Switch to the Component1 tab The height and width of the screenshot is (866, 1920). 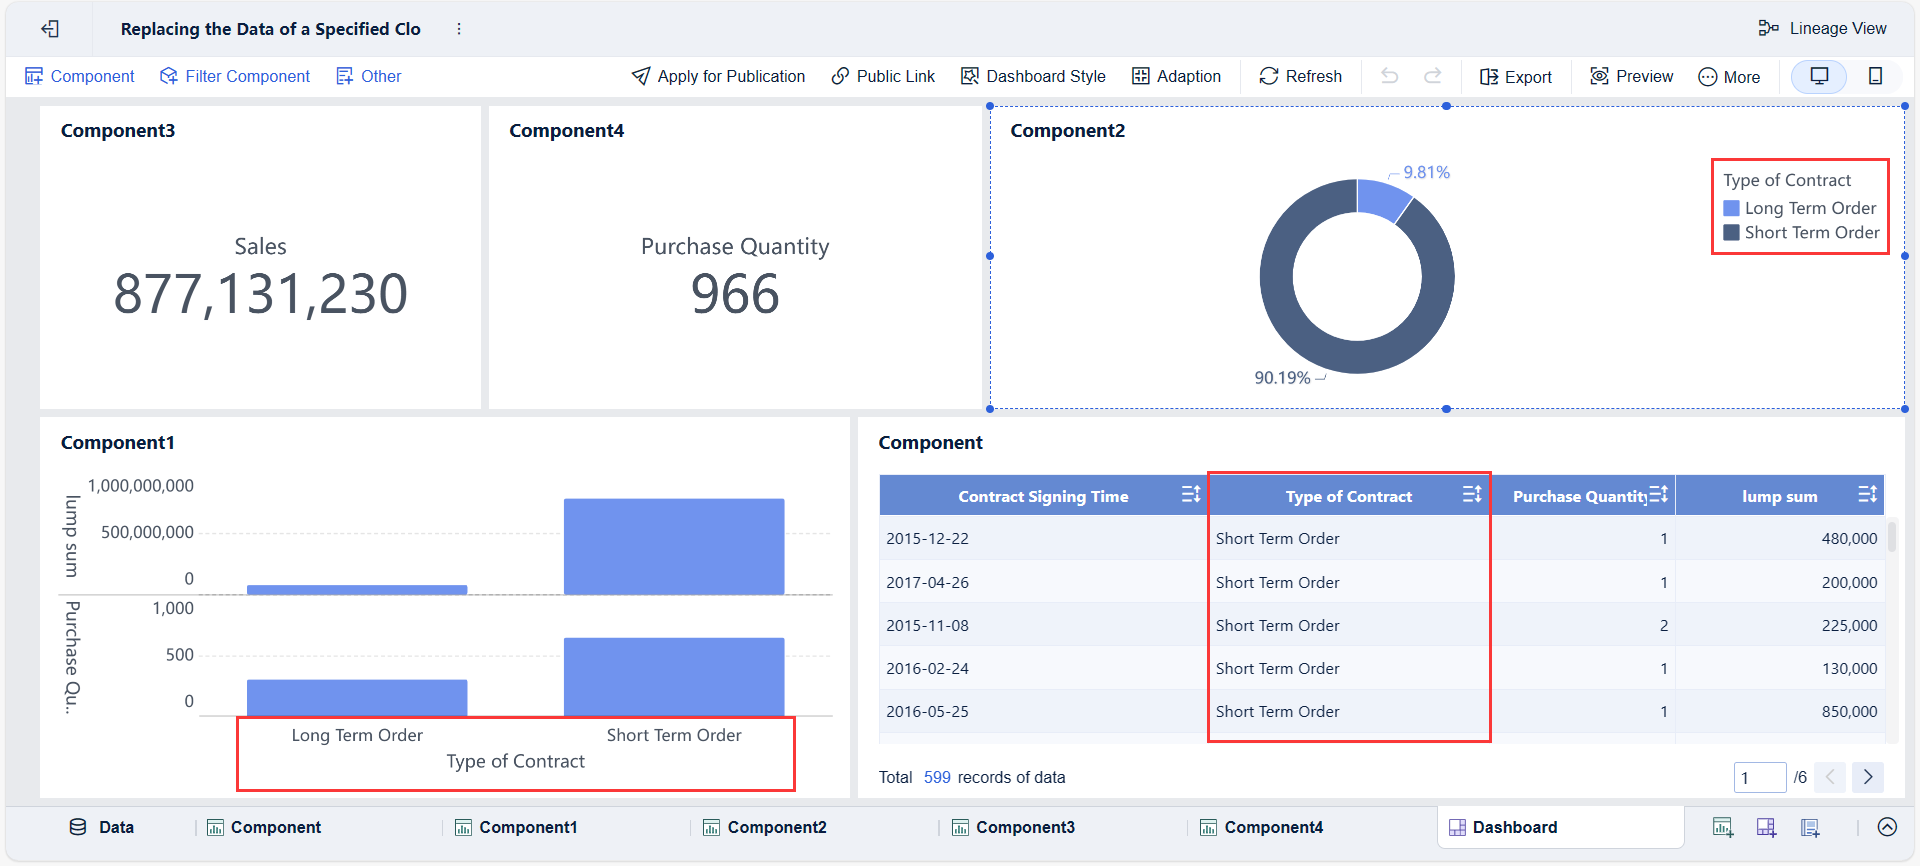click(516, 827)
